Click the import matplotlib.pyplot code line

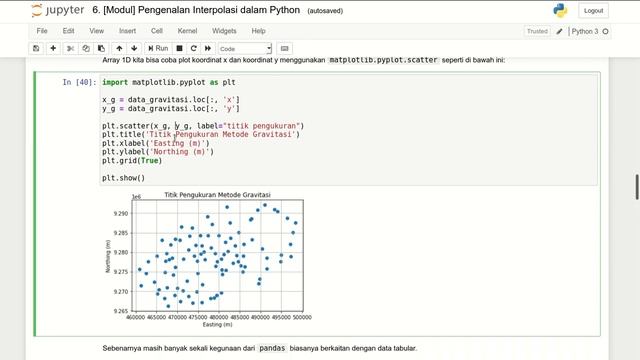169,82
